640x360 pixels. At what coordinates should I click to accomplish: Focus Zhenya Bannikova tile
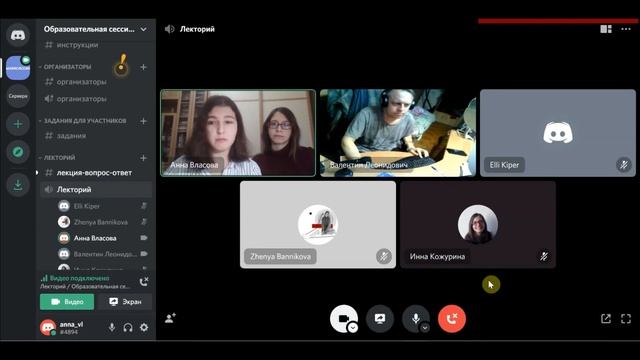[318, 224]
